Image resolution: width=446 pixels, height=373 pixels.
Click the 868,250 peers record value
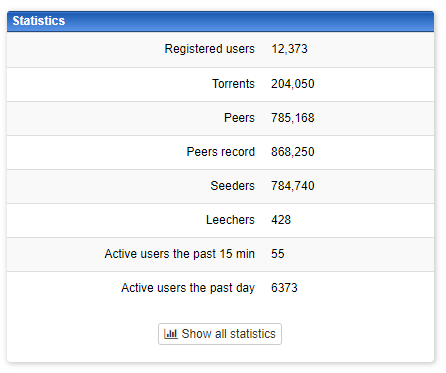tap(293, 152)
